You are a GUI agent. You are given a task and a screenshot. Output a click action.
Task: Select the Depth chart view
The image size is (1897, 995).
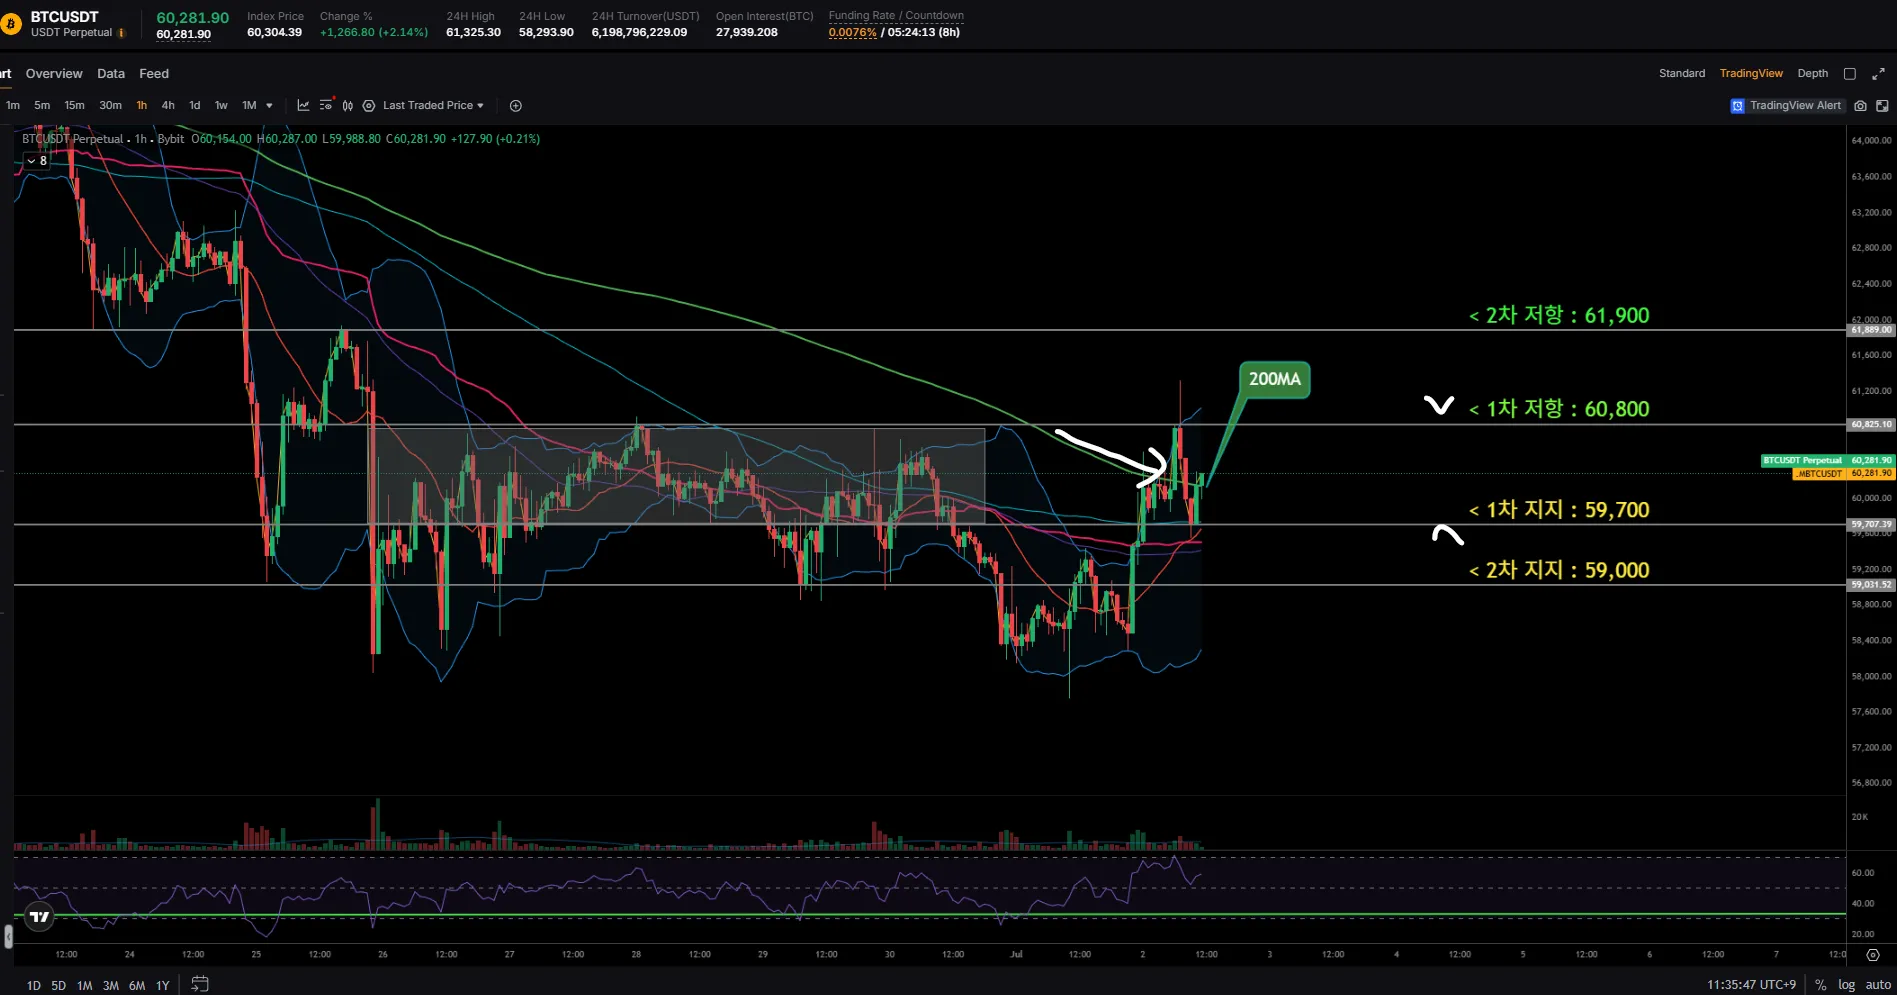pos(1812,74)
